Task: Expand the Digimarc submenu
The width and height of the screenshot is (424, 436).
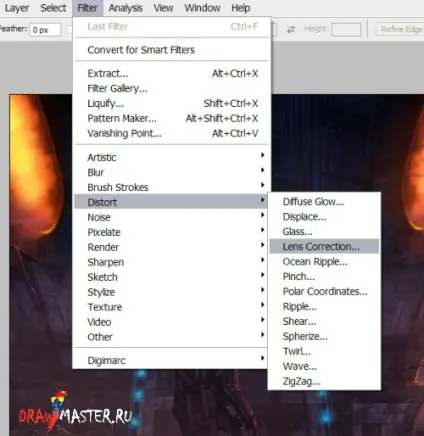Action: [171, 360]
